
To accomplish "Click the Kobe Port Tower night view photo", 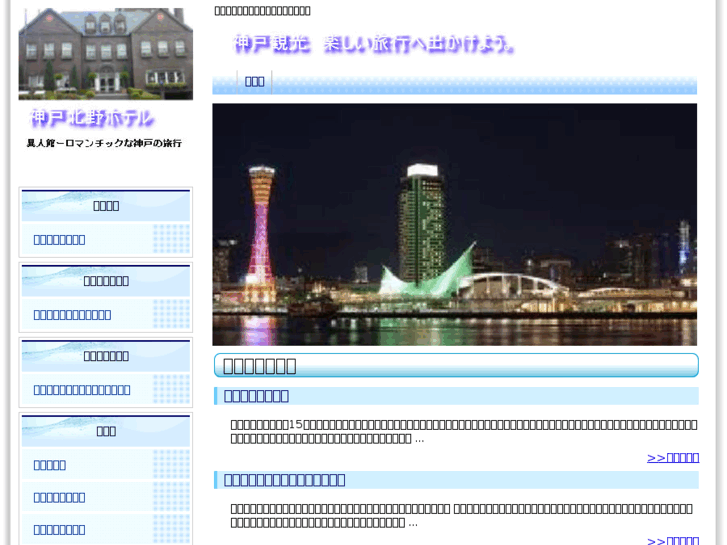I will [x=454, y=224].
